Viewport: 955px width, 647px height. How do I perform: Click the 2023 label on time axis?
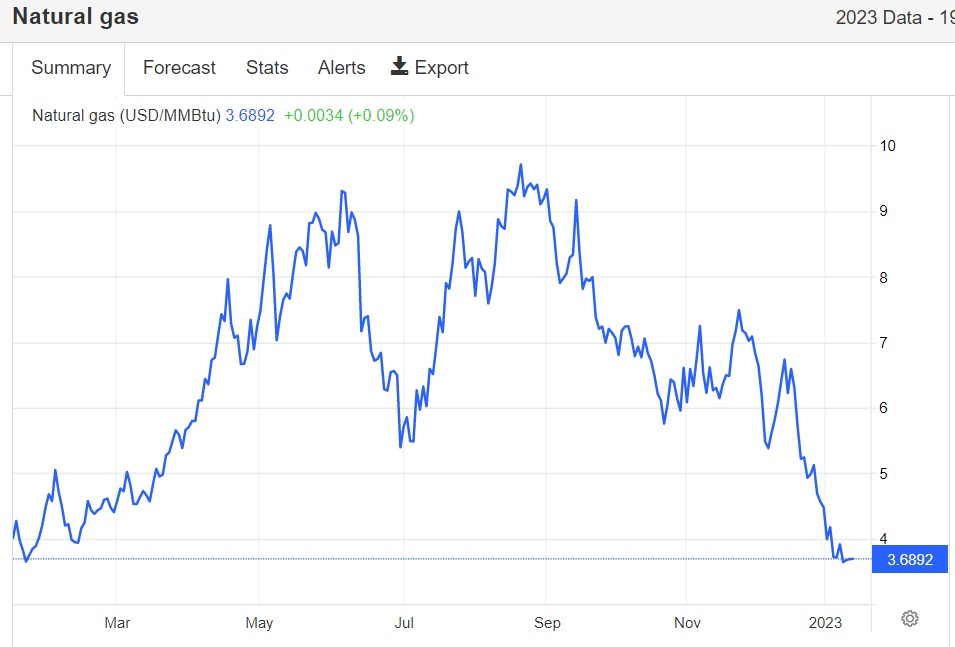click(x=827, y=623)
